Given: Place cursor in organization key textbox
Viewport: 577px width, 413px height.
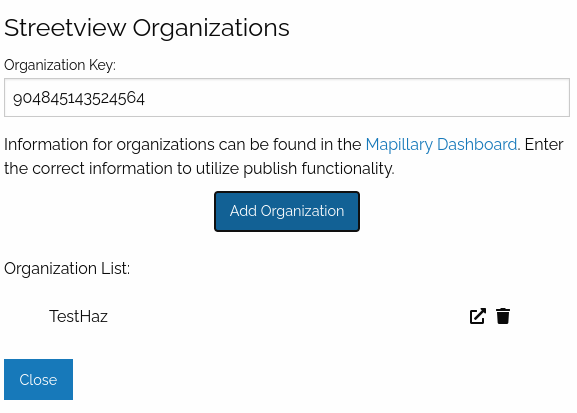Looking at the screenshot, I should point(287,98).
